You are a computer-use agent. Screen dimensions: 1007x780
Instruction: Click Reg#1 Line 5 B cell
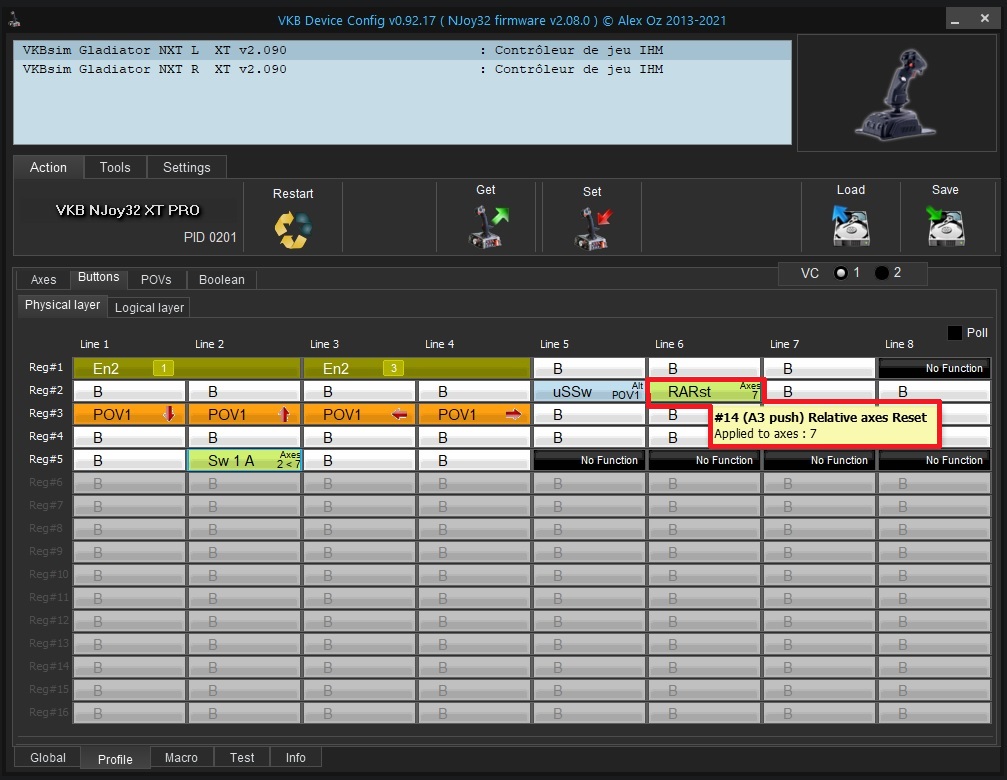point(590,368)
